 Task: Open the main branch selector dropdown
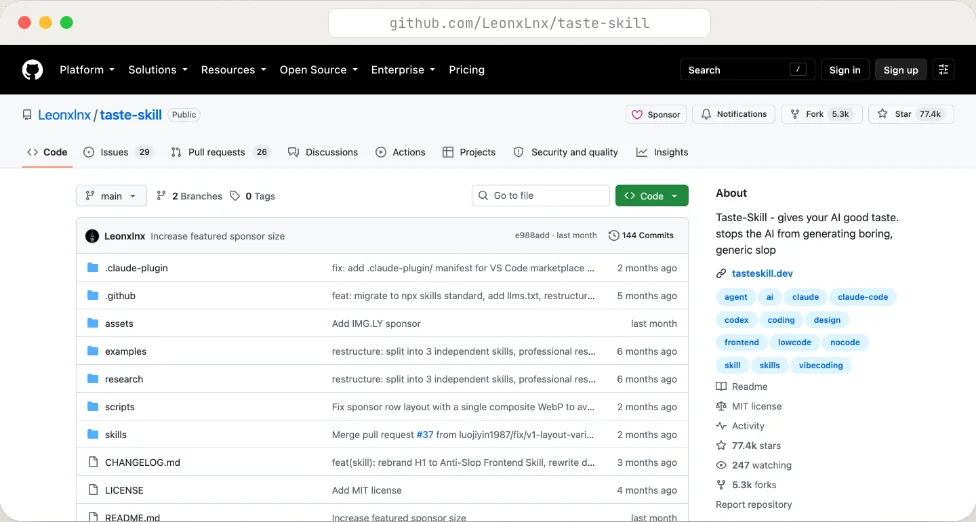pos(111,195)
